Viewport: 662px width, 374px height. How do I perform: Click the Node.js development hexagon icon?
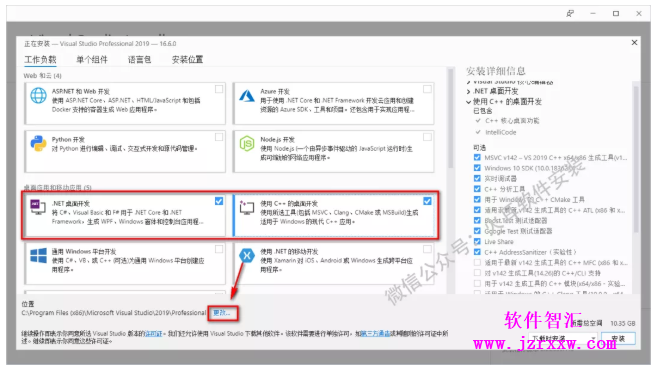(247, 144)
